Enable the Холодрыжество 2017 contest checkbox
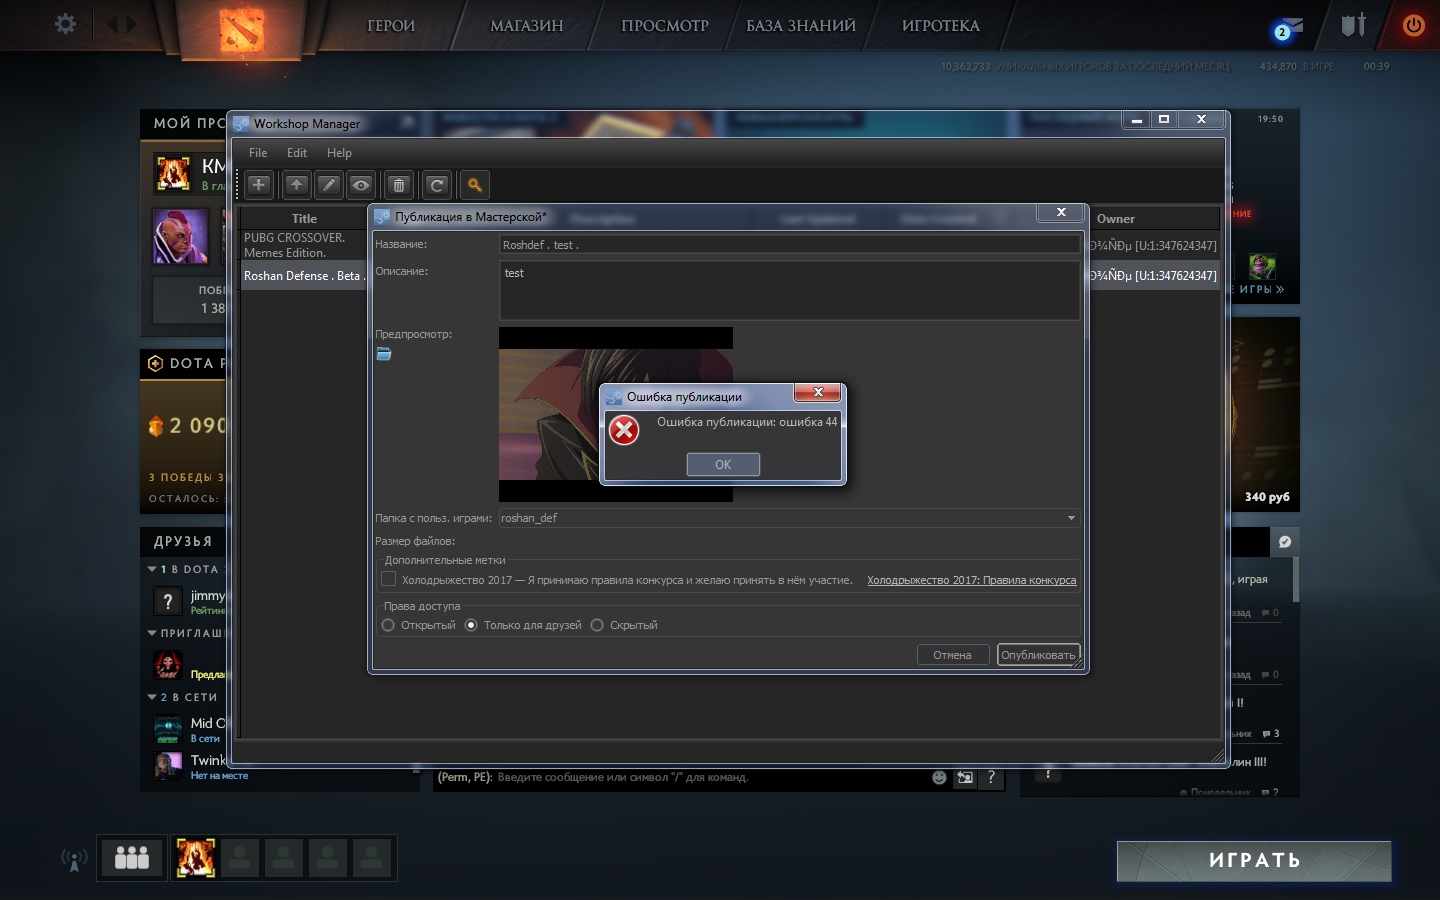 click(389, 579)
